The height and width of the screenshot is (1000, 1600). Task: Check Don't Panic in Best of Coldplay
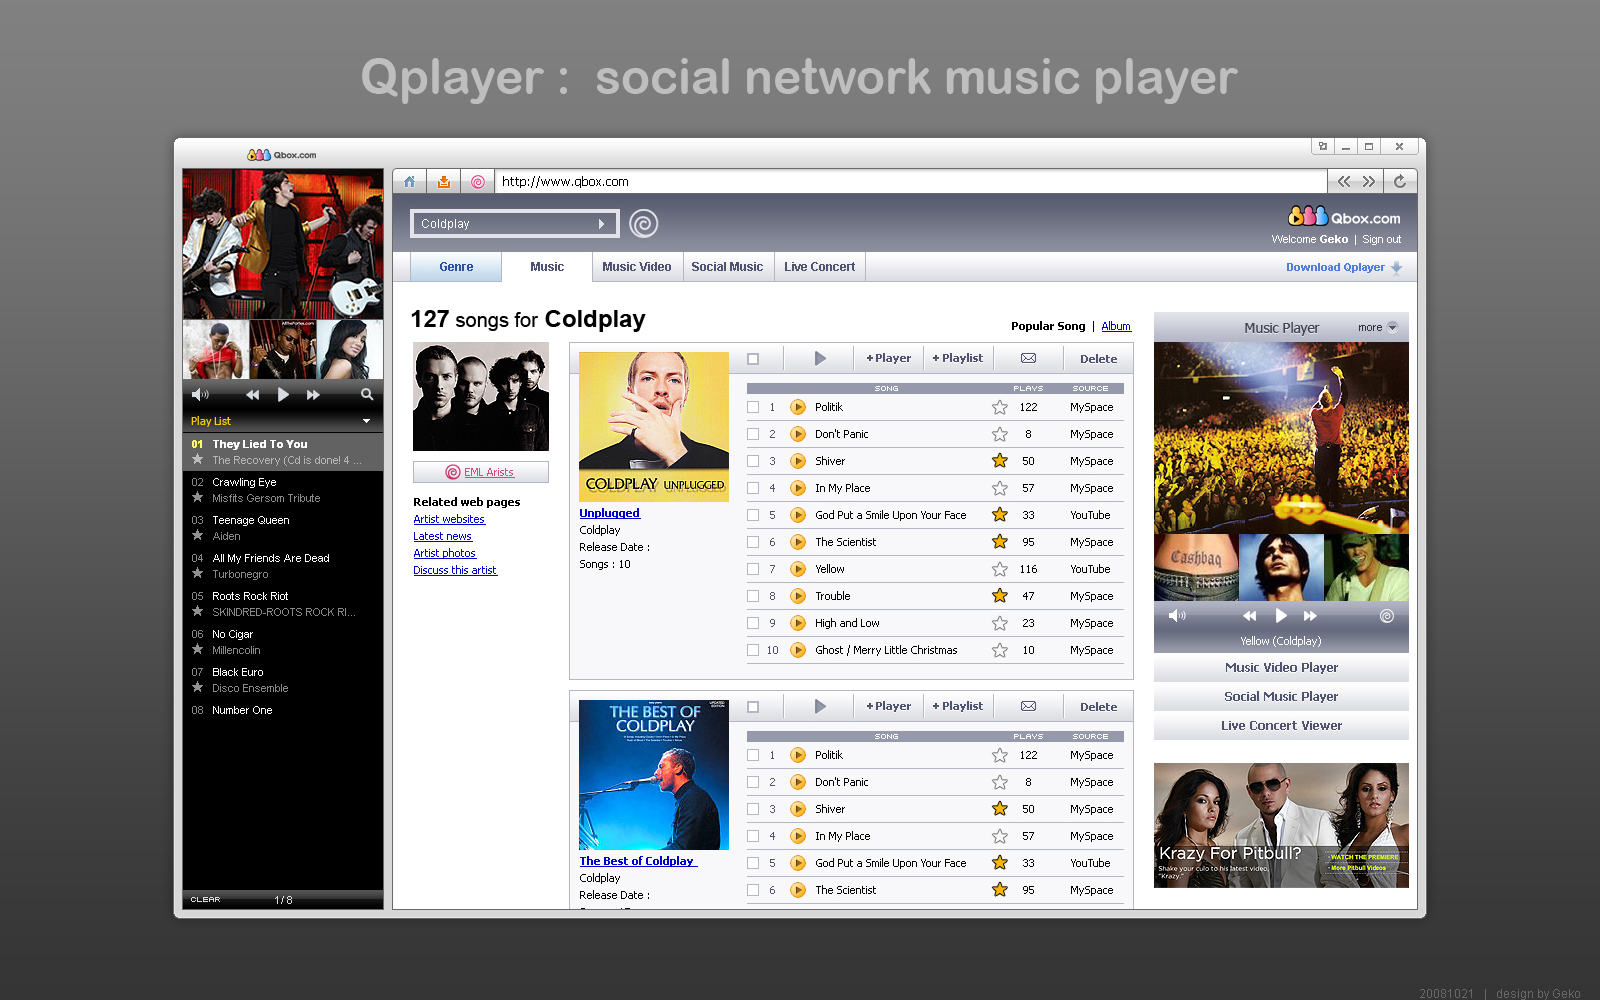click(x=753, y=782)
